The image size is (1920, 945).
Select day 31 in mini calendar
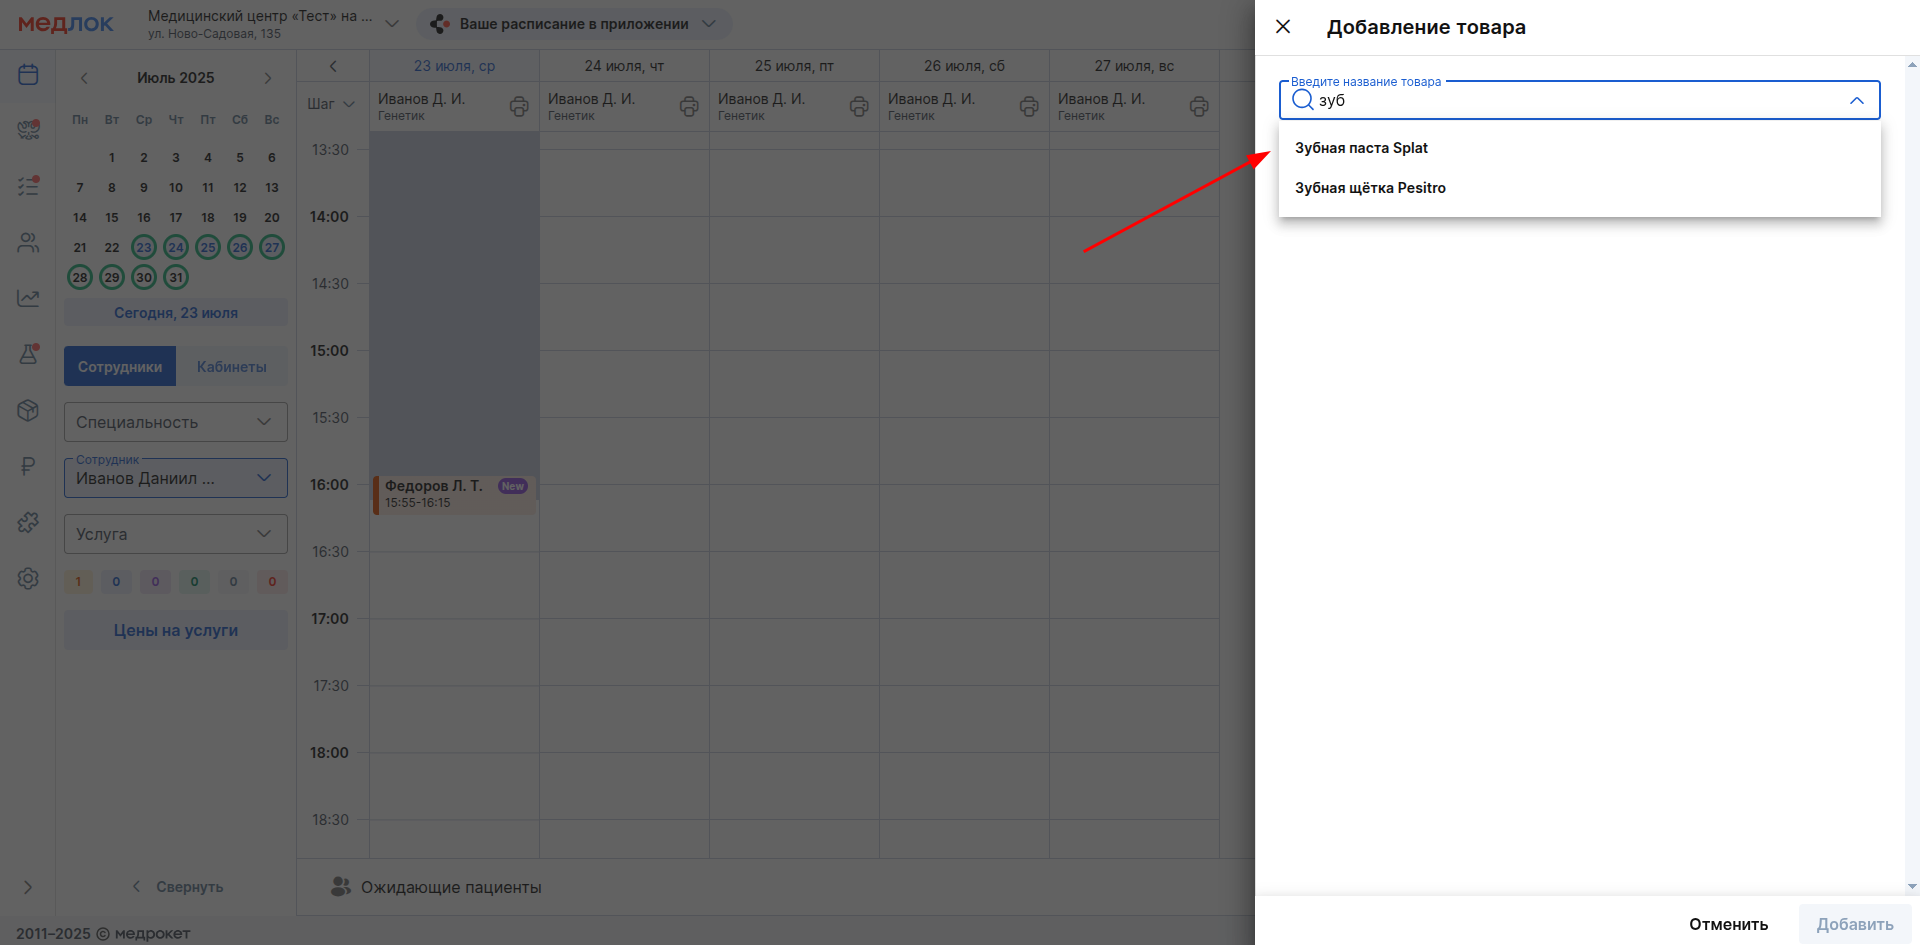click(x=176, y=277)
